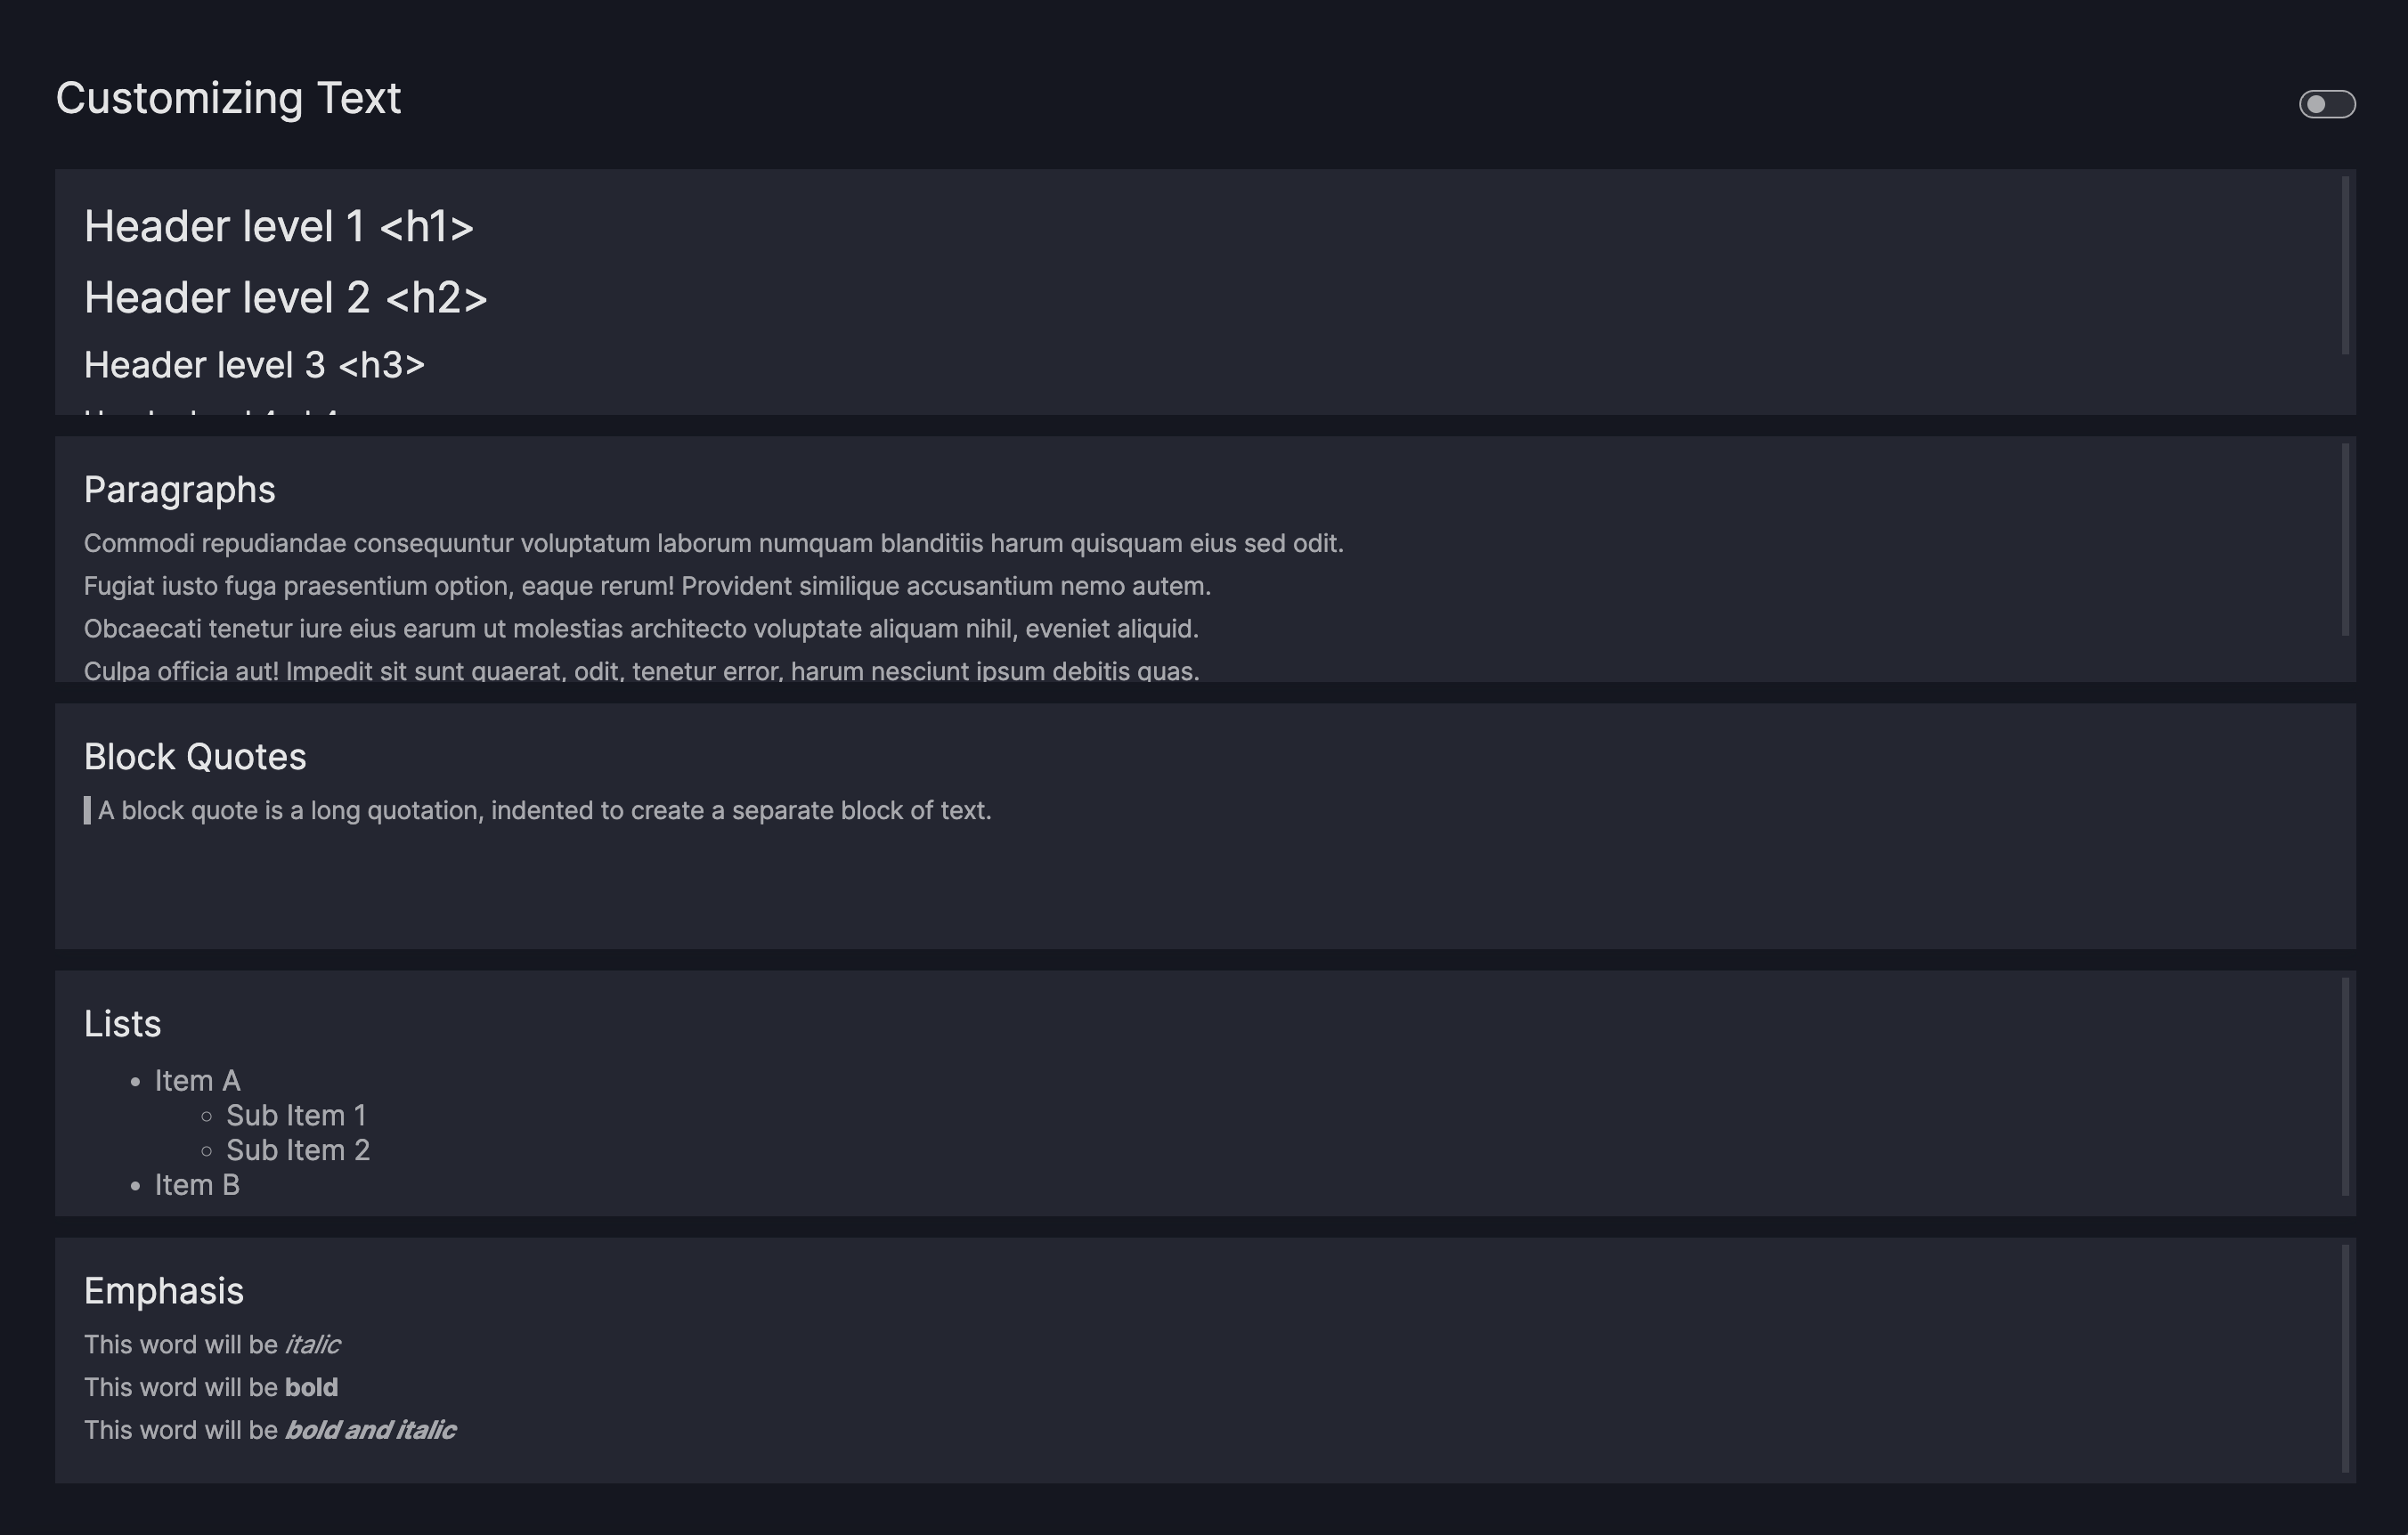This screenshot has height=1535, width=2408.
Task: Click the Header level 1 heading
Action: tap(278, 227)
